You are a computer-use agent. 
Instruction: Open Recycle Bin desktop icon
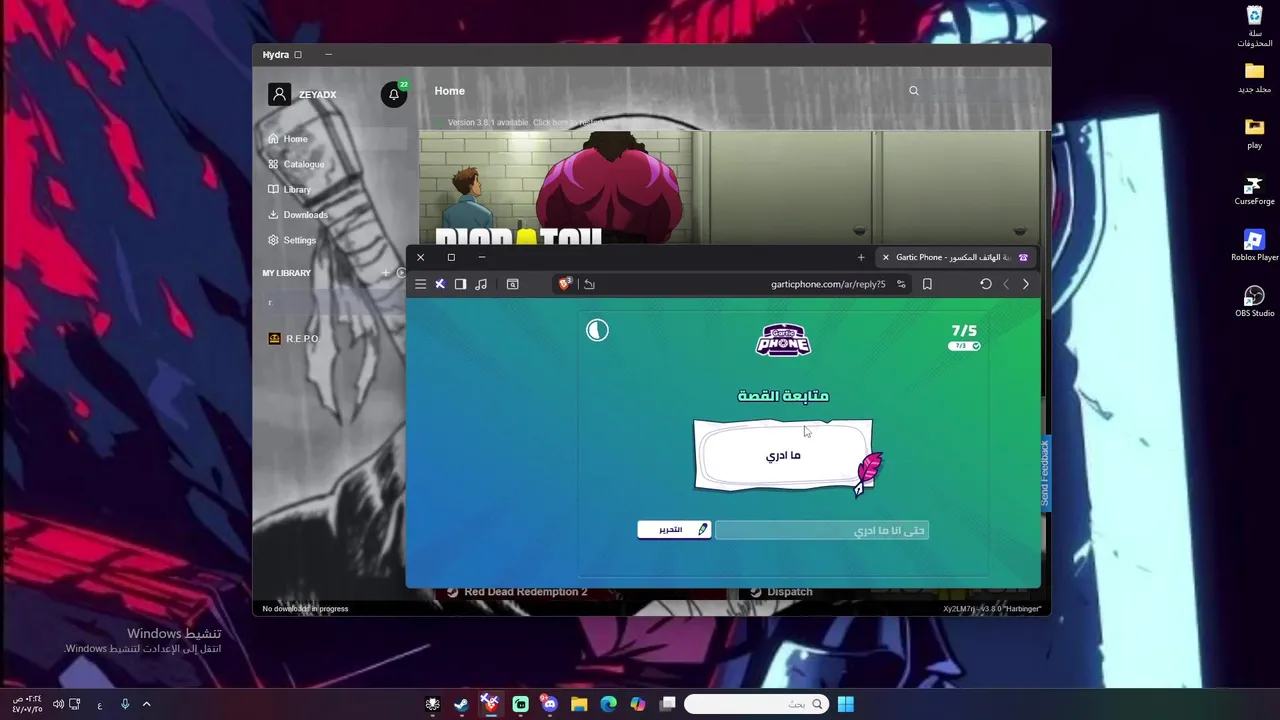1254,26
